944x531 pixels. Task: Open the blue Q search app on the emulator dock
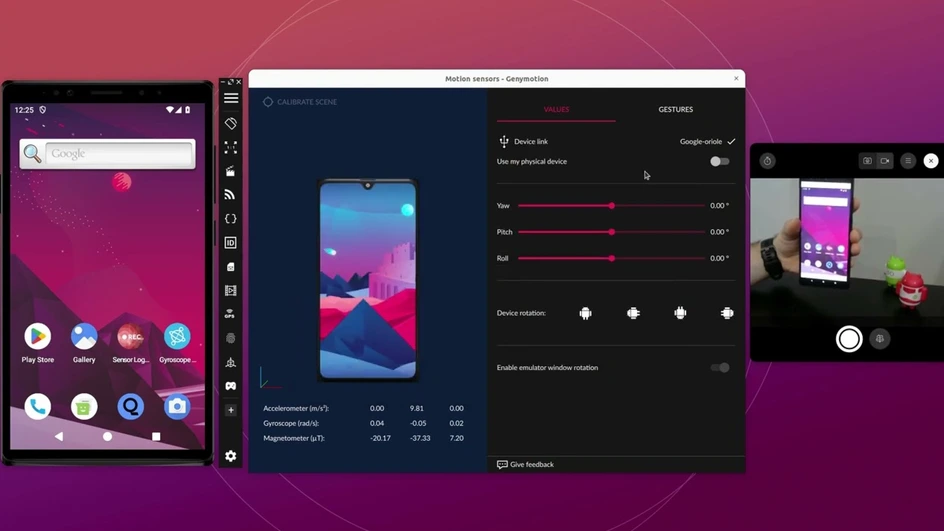click(130, 407)
